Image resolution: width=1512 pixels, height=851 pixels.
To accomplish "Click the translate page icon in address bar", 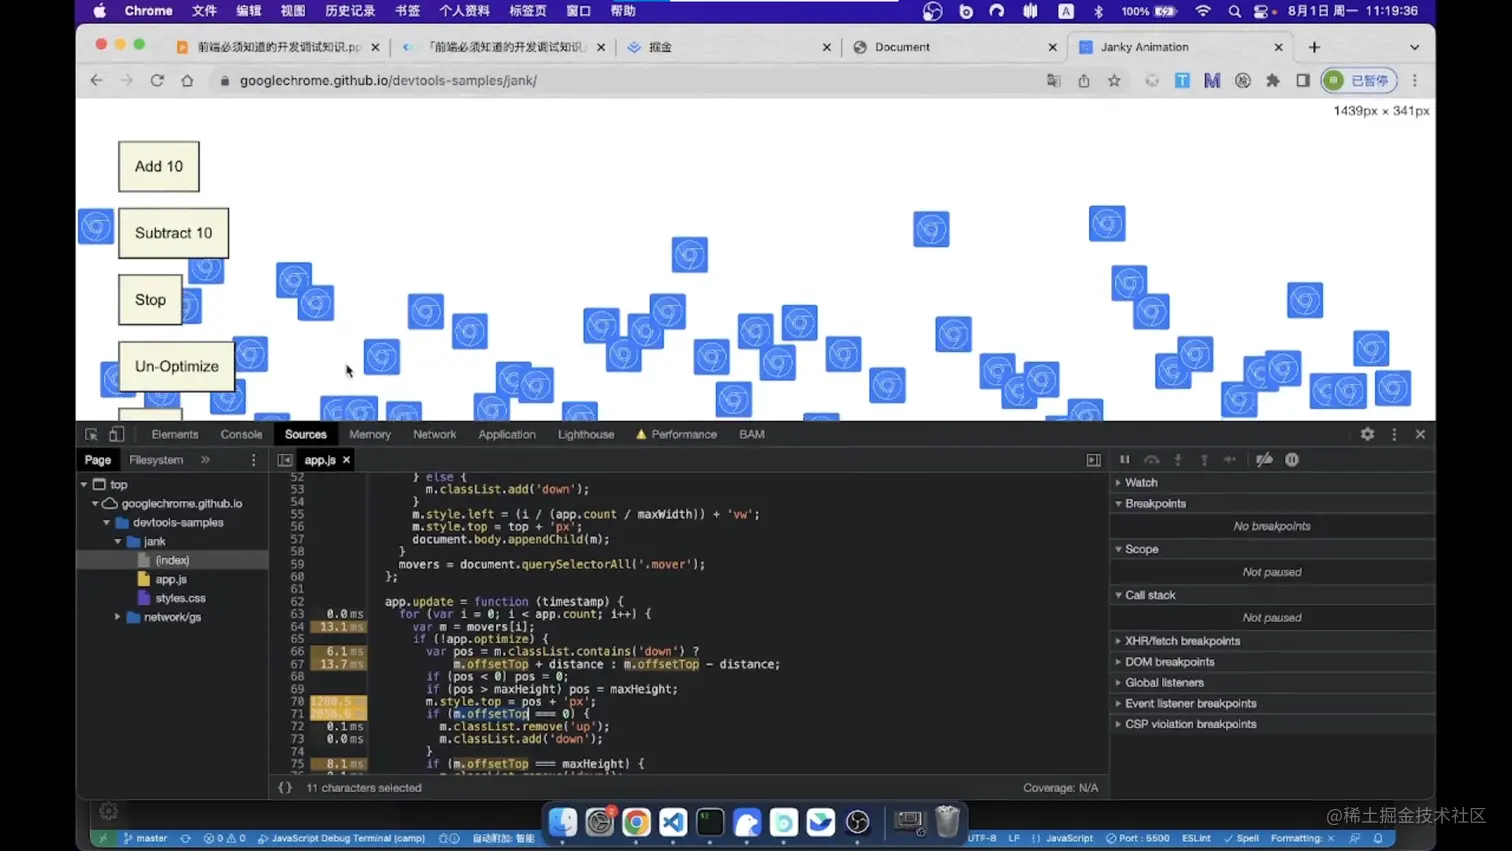I will coord(1053,80).
